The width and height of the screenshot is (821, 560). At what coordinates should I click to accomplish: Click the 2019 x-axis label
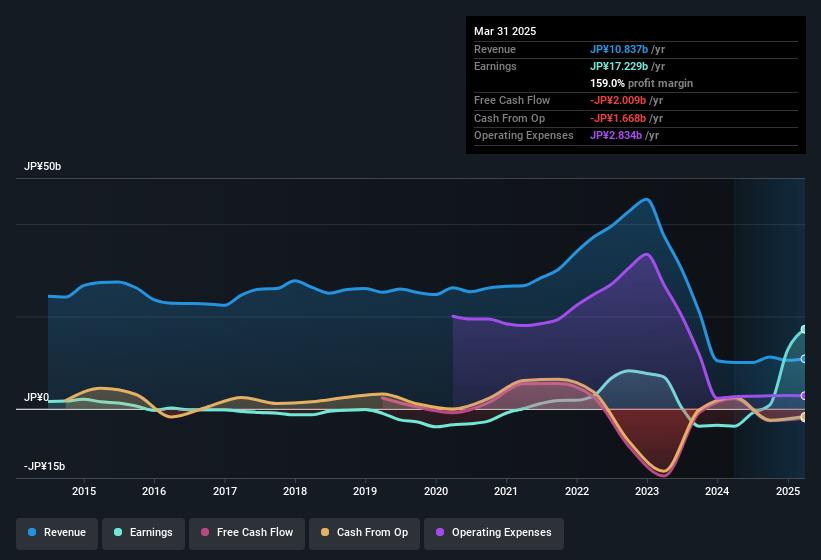365,491
